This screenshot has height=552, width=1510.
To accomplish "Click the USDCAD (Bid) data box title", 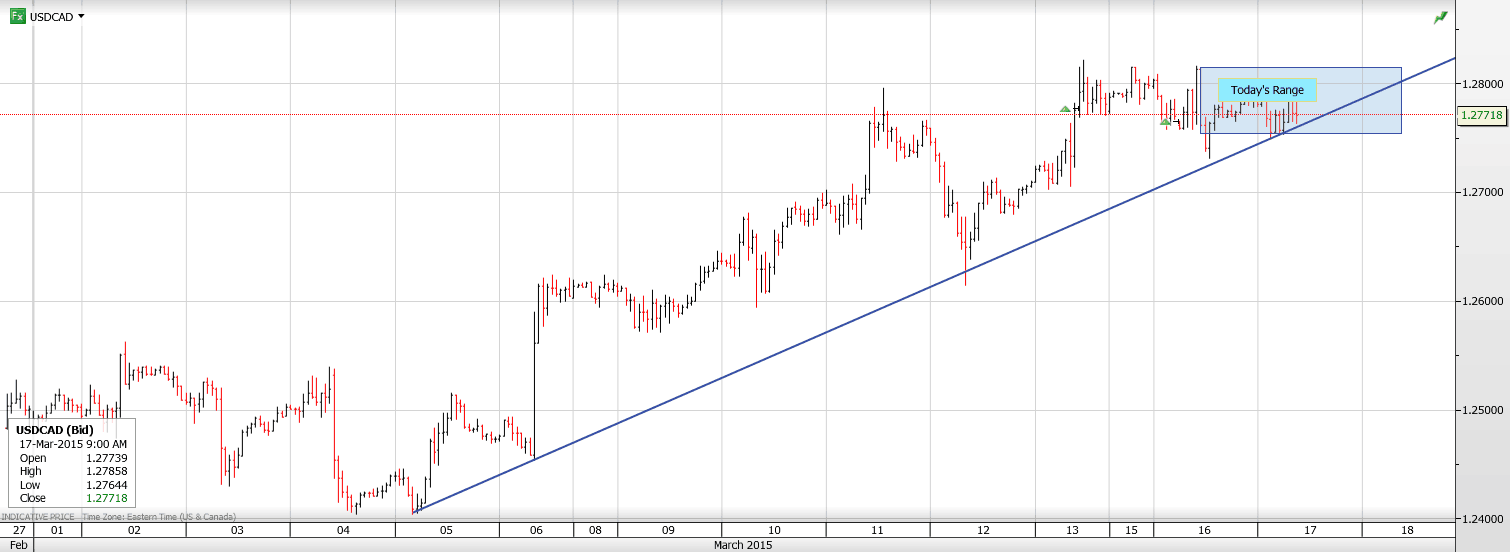I will 55,430.
